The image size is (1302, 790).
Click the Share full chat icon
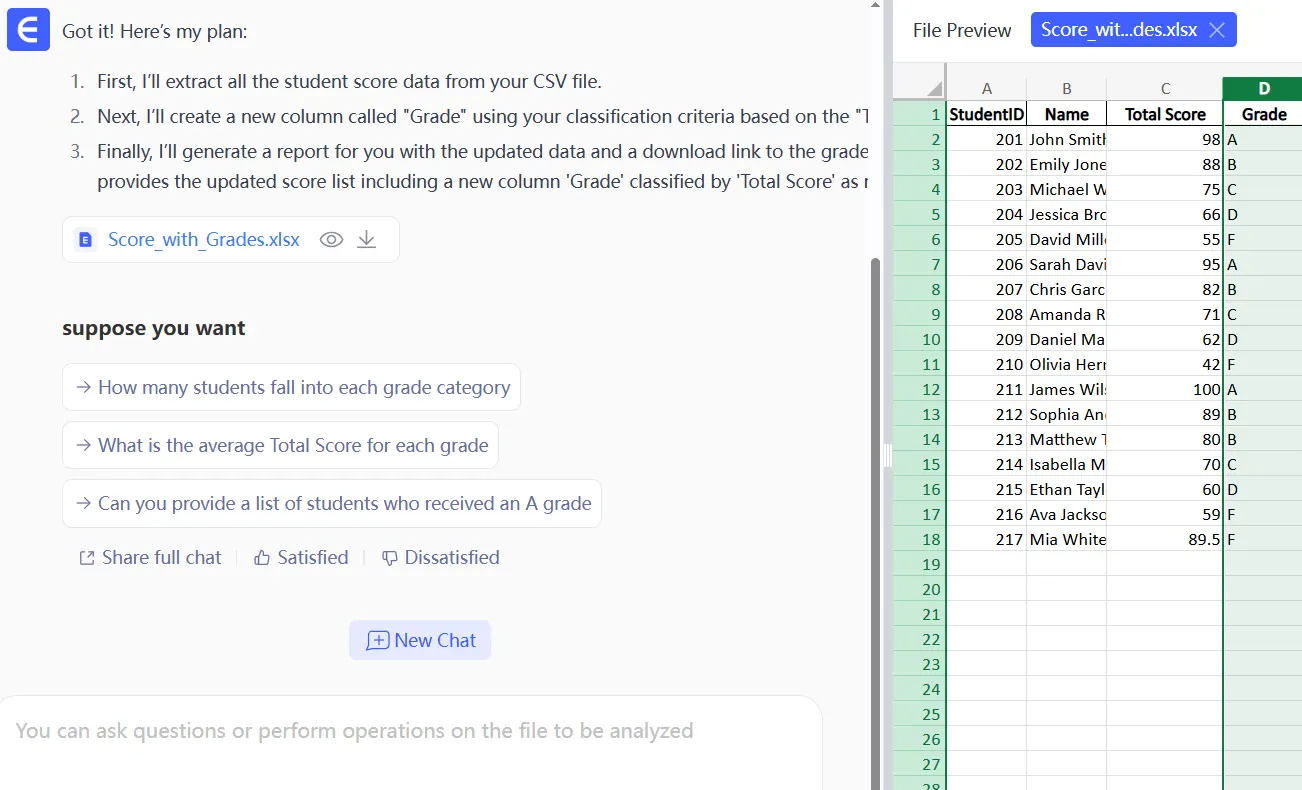tap(87, 558)
